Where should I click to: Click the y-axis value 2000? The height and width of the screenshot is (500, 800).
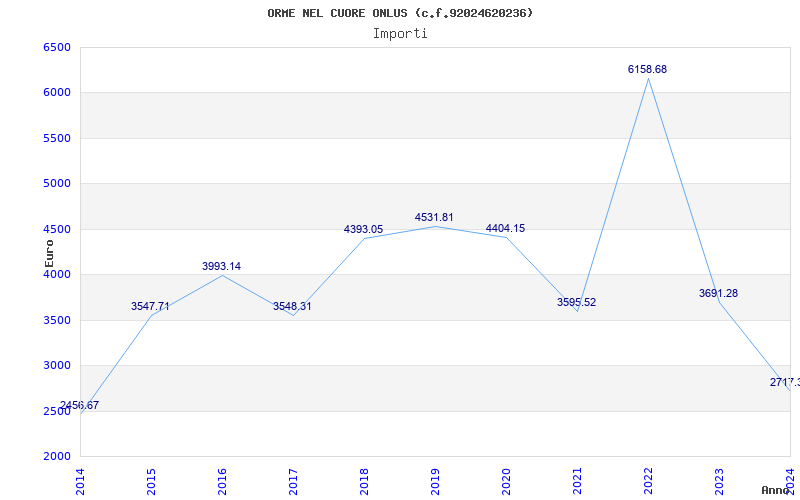[x=57, y=457]
